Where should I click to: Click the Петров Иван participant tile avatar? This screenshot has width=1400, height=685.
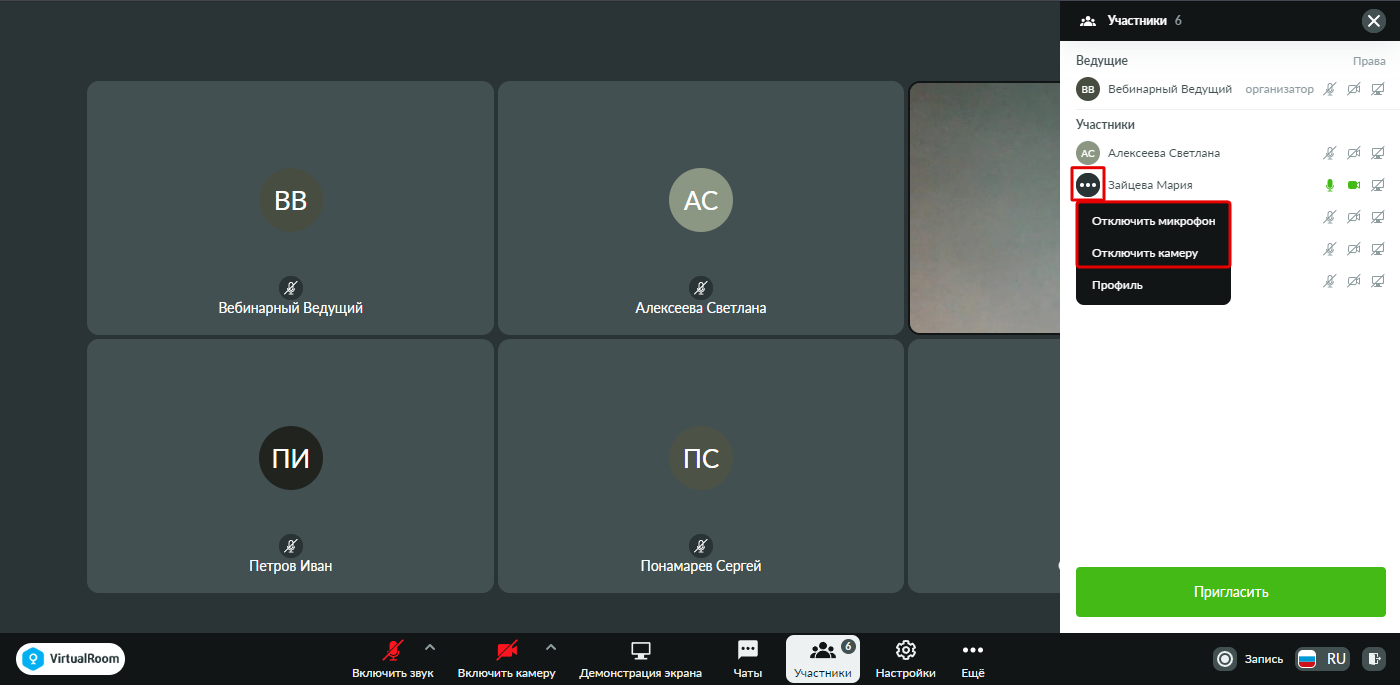click(x=291, y=458)
